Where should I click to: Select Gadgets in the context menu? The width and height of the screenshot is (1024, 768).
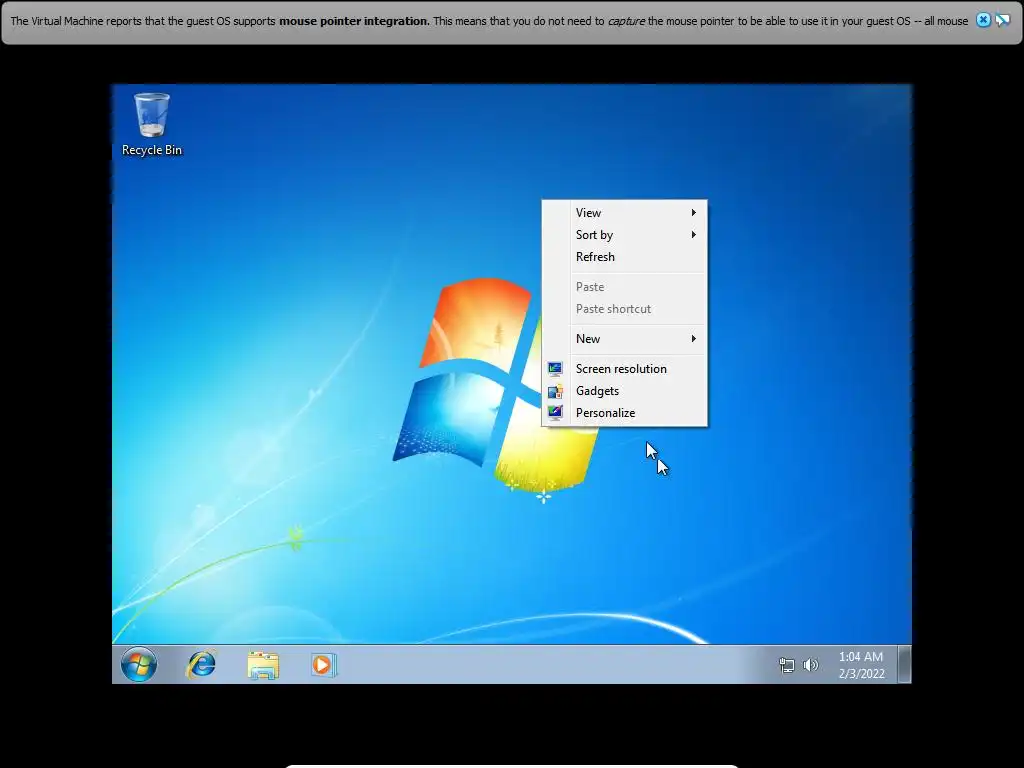point(624,391)
